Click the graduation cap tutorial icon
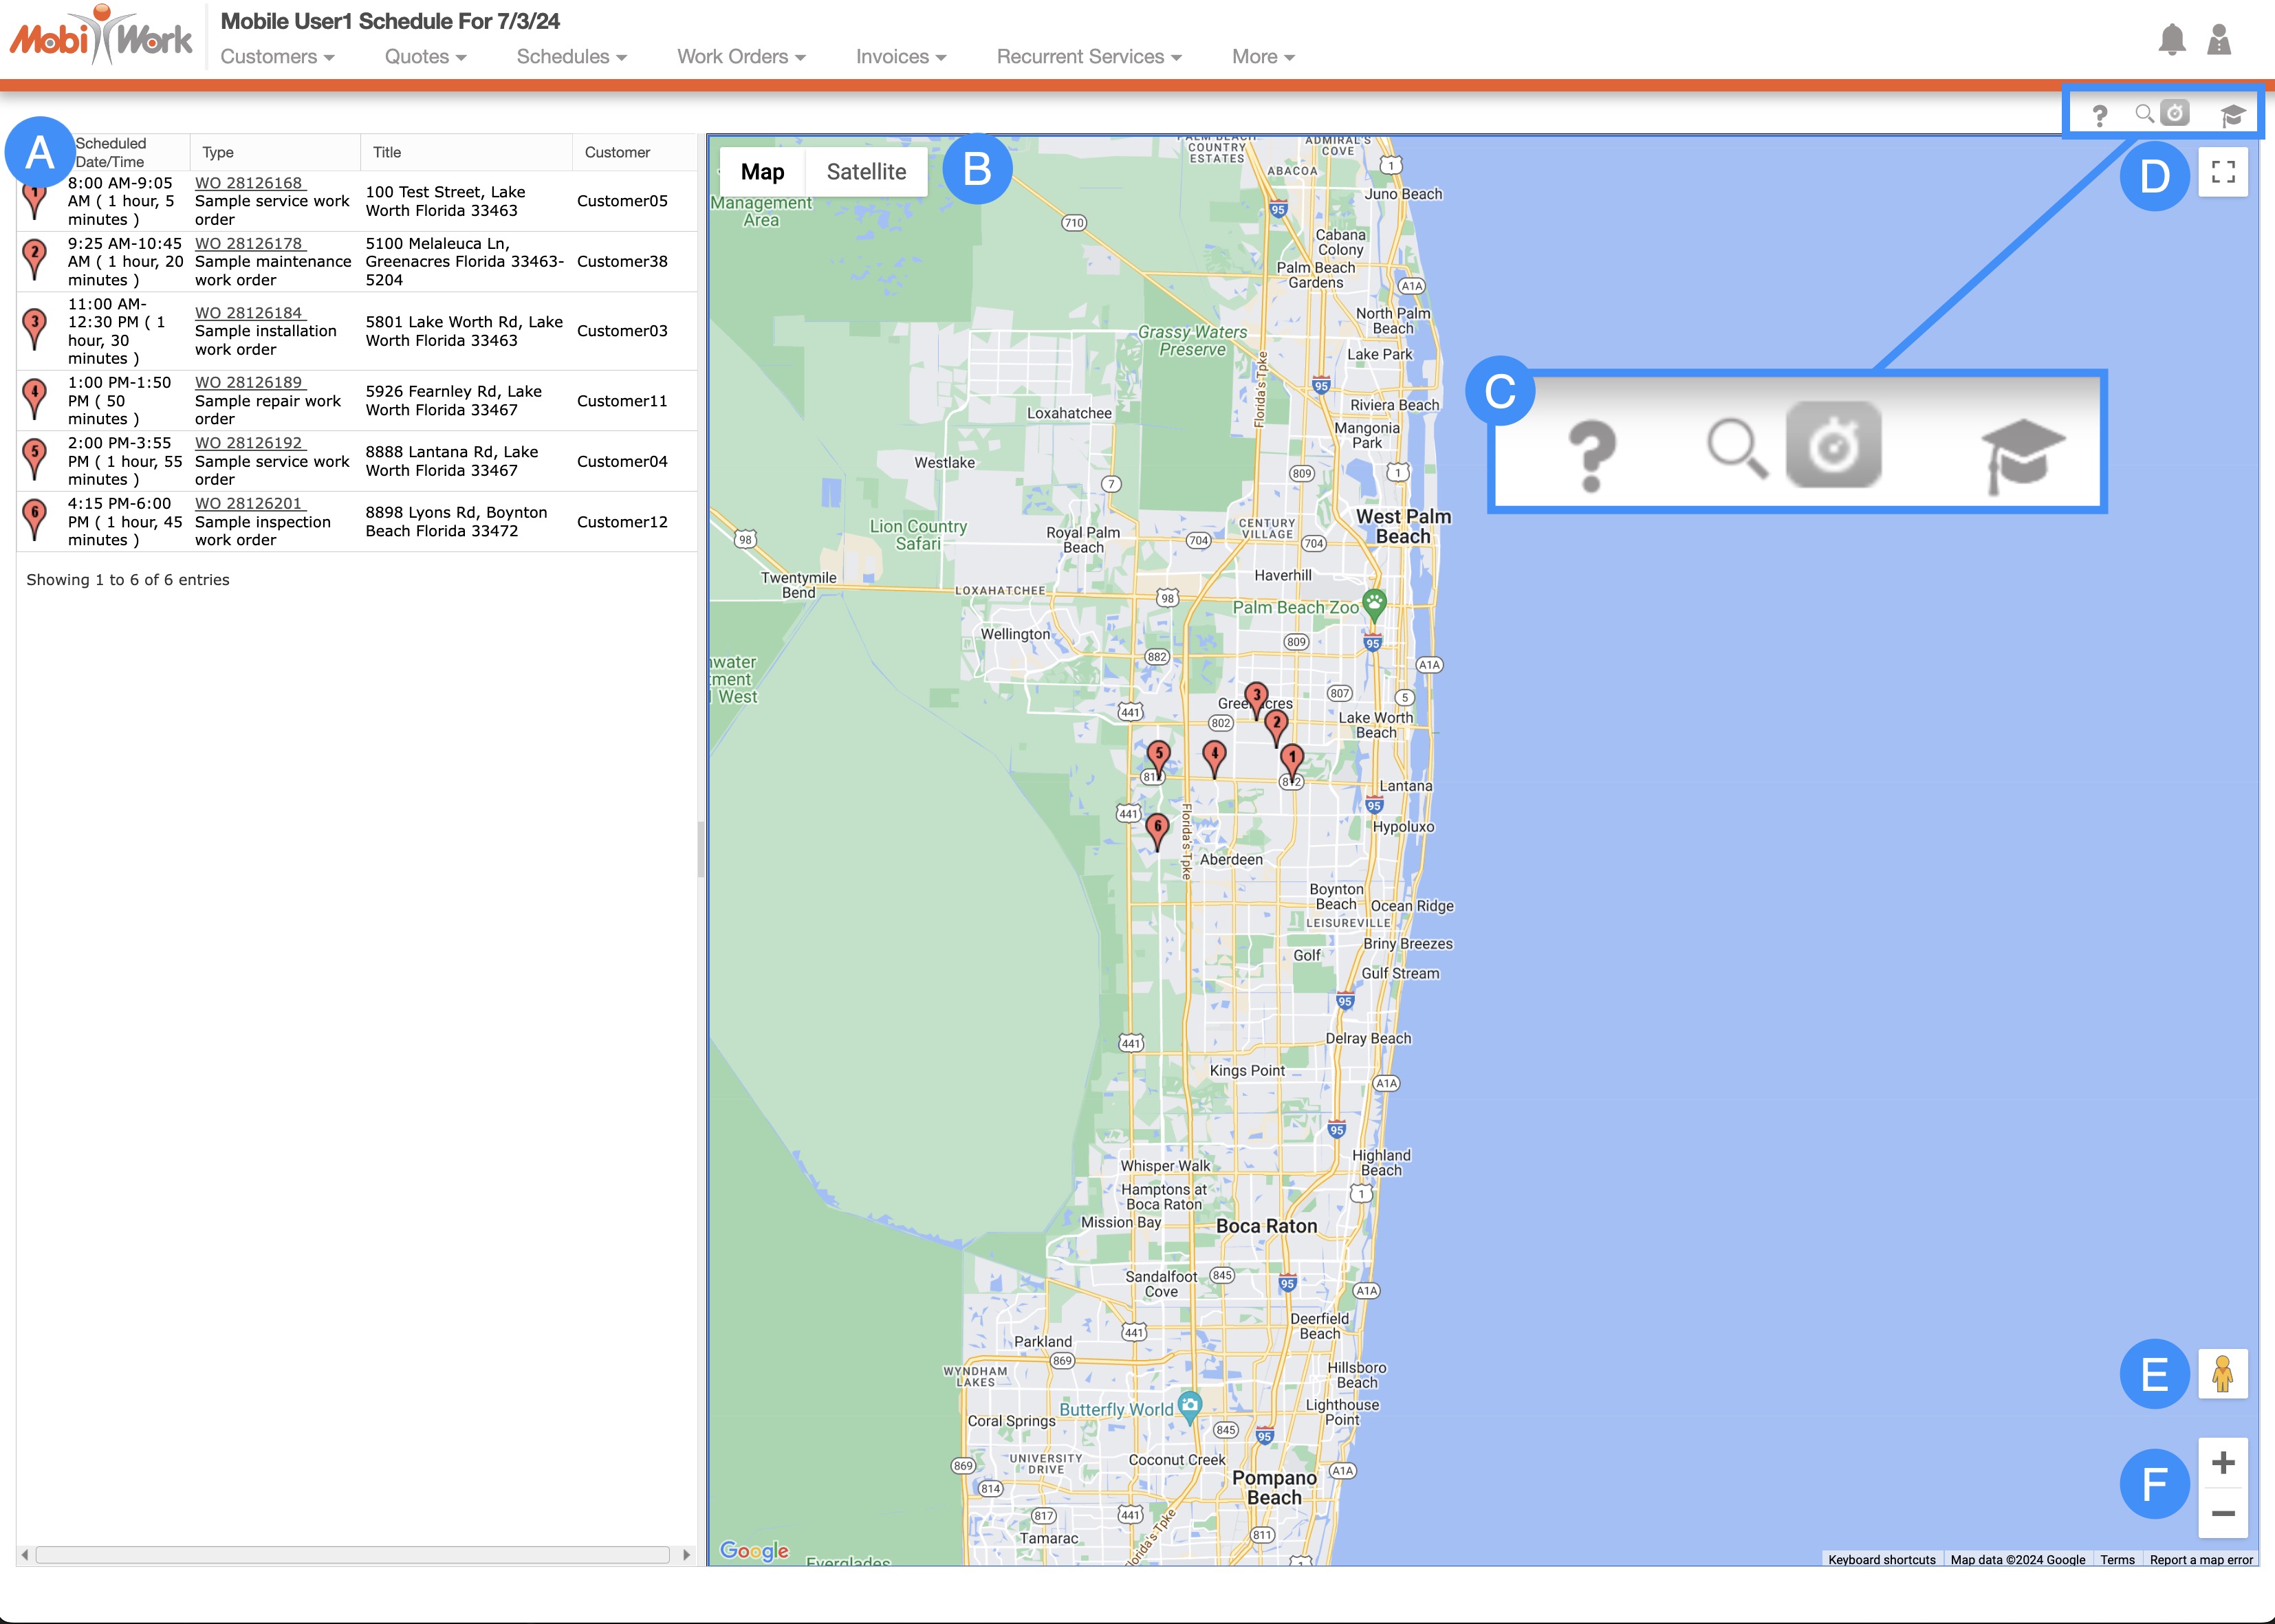Image resolution: width=2275 pixels, height=1624 pixels. click(x=2232, y=115)
